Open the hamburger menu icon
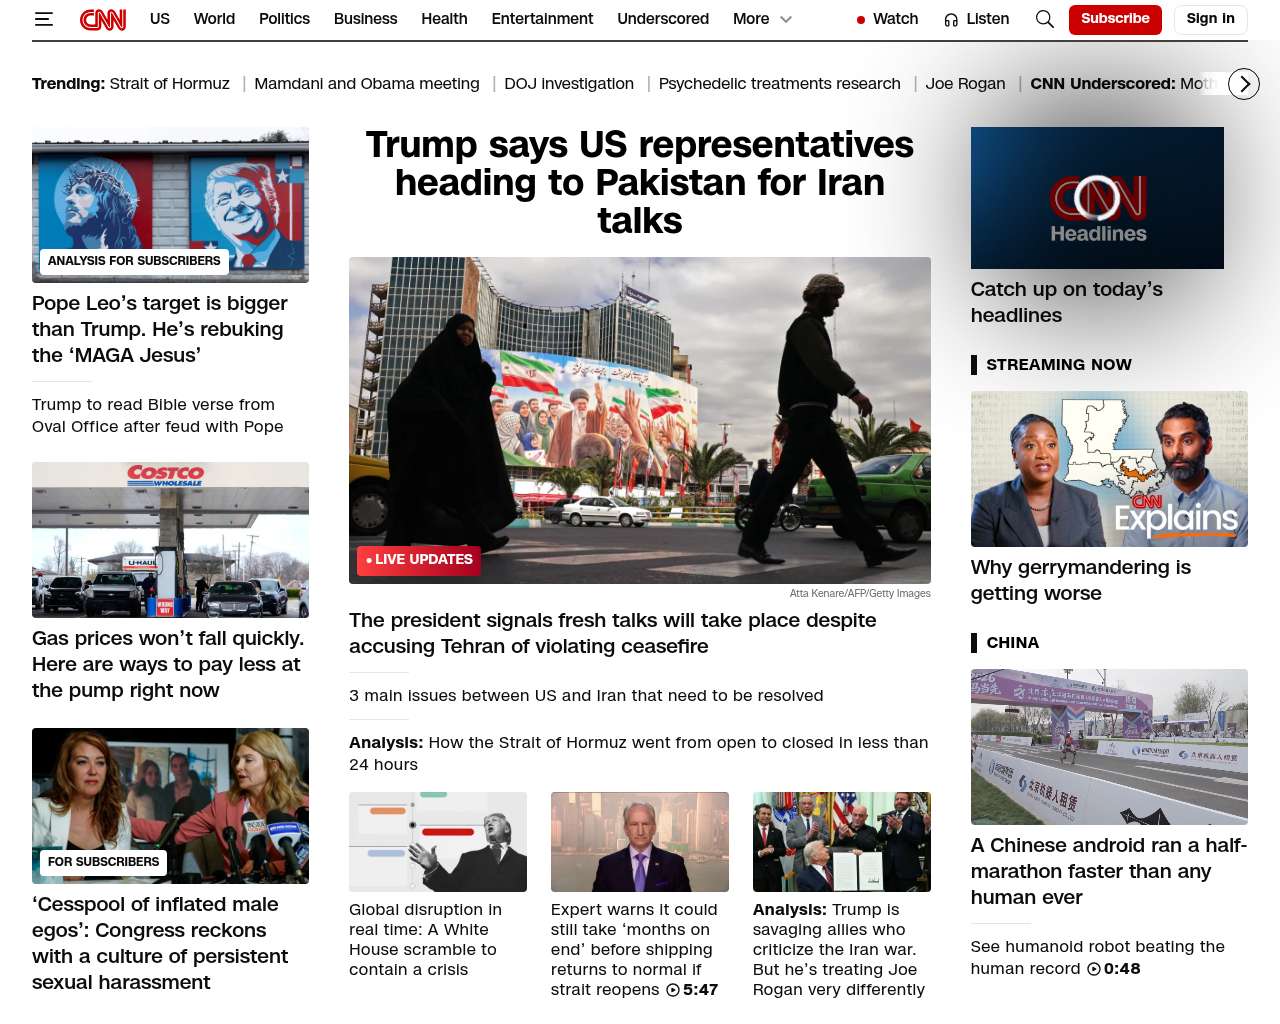The height and width of the screenshot is (1024, 1280). 43,19
